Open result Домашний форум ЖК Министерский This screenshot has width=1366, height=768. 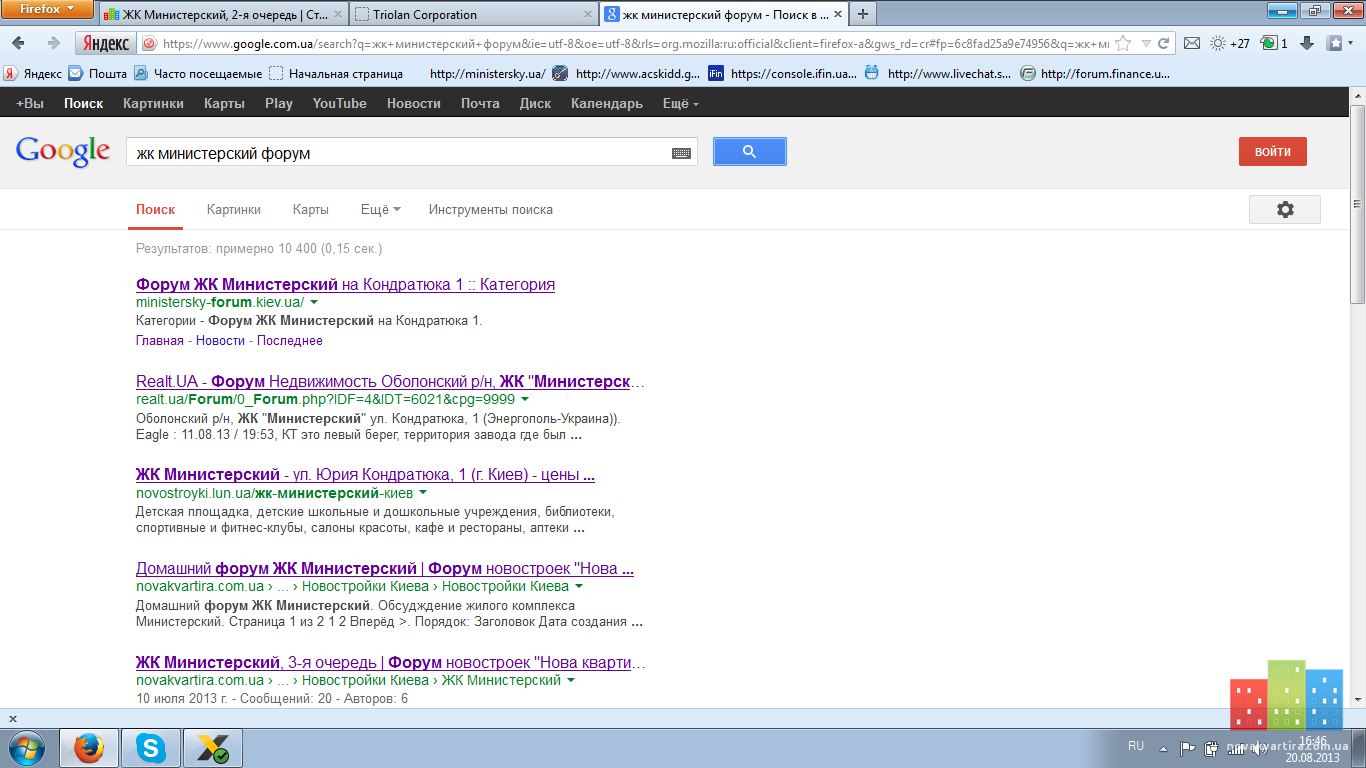(x=385, y=568)
